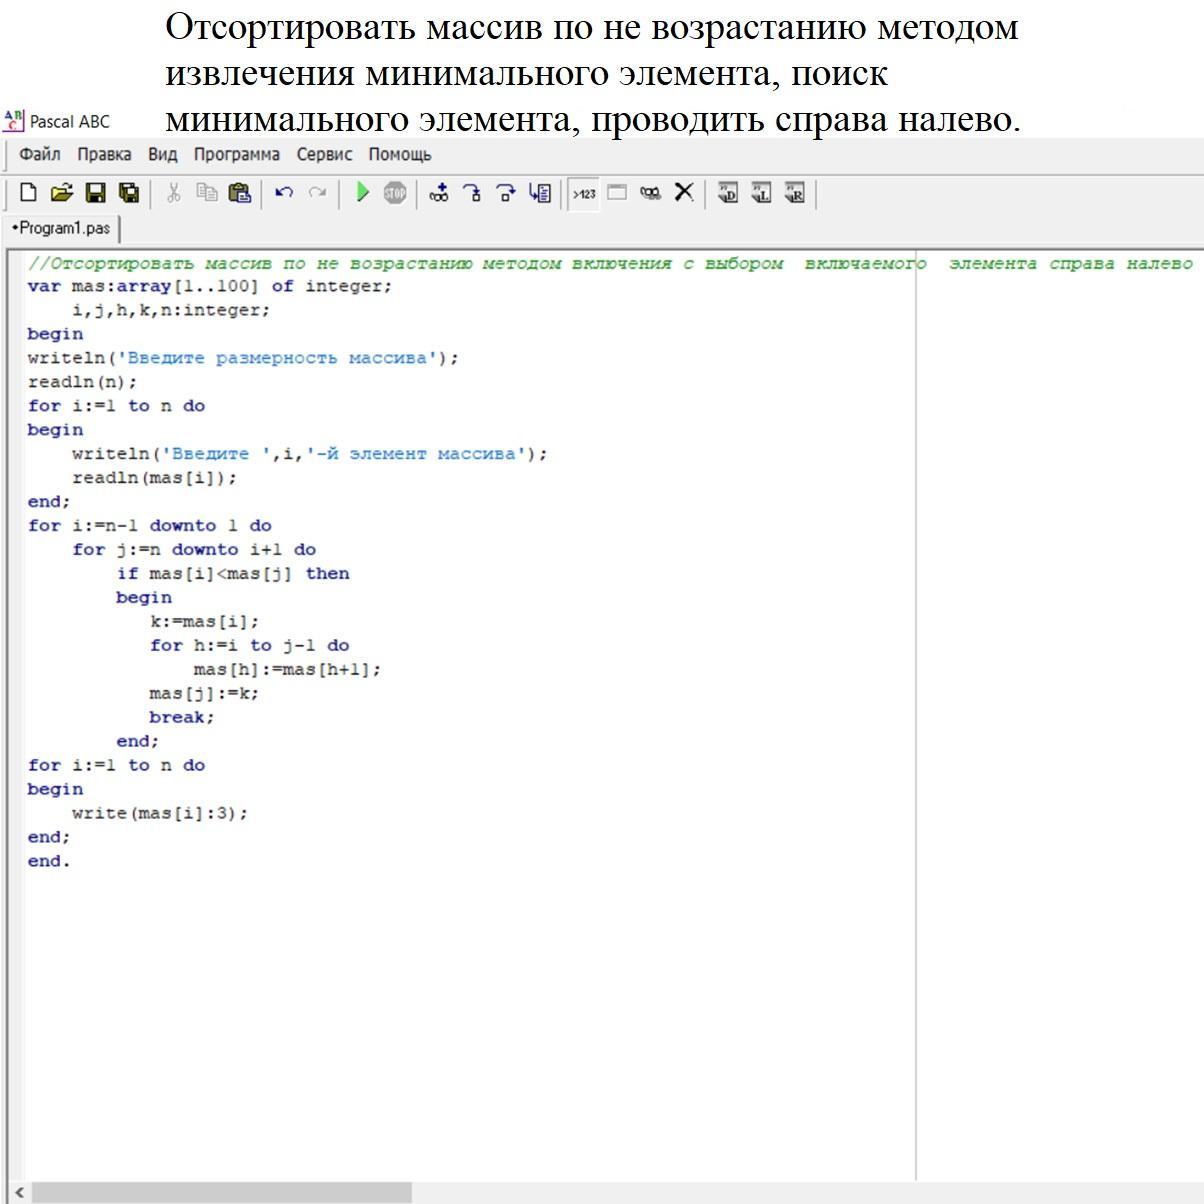Click the Step Over debug icon
Image resolution: width=1204 pixels, height=1204 pixels.
[506, 193]
